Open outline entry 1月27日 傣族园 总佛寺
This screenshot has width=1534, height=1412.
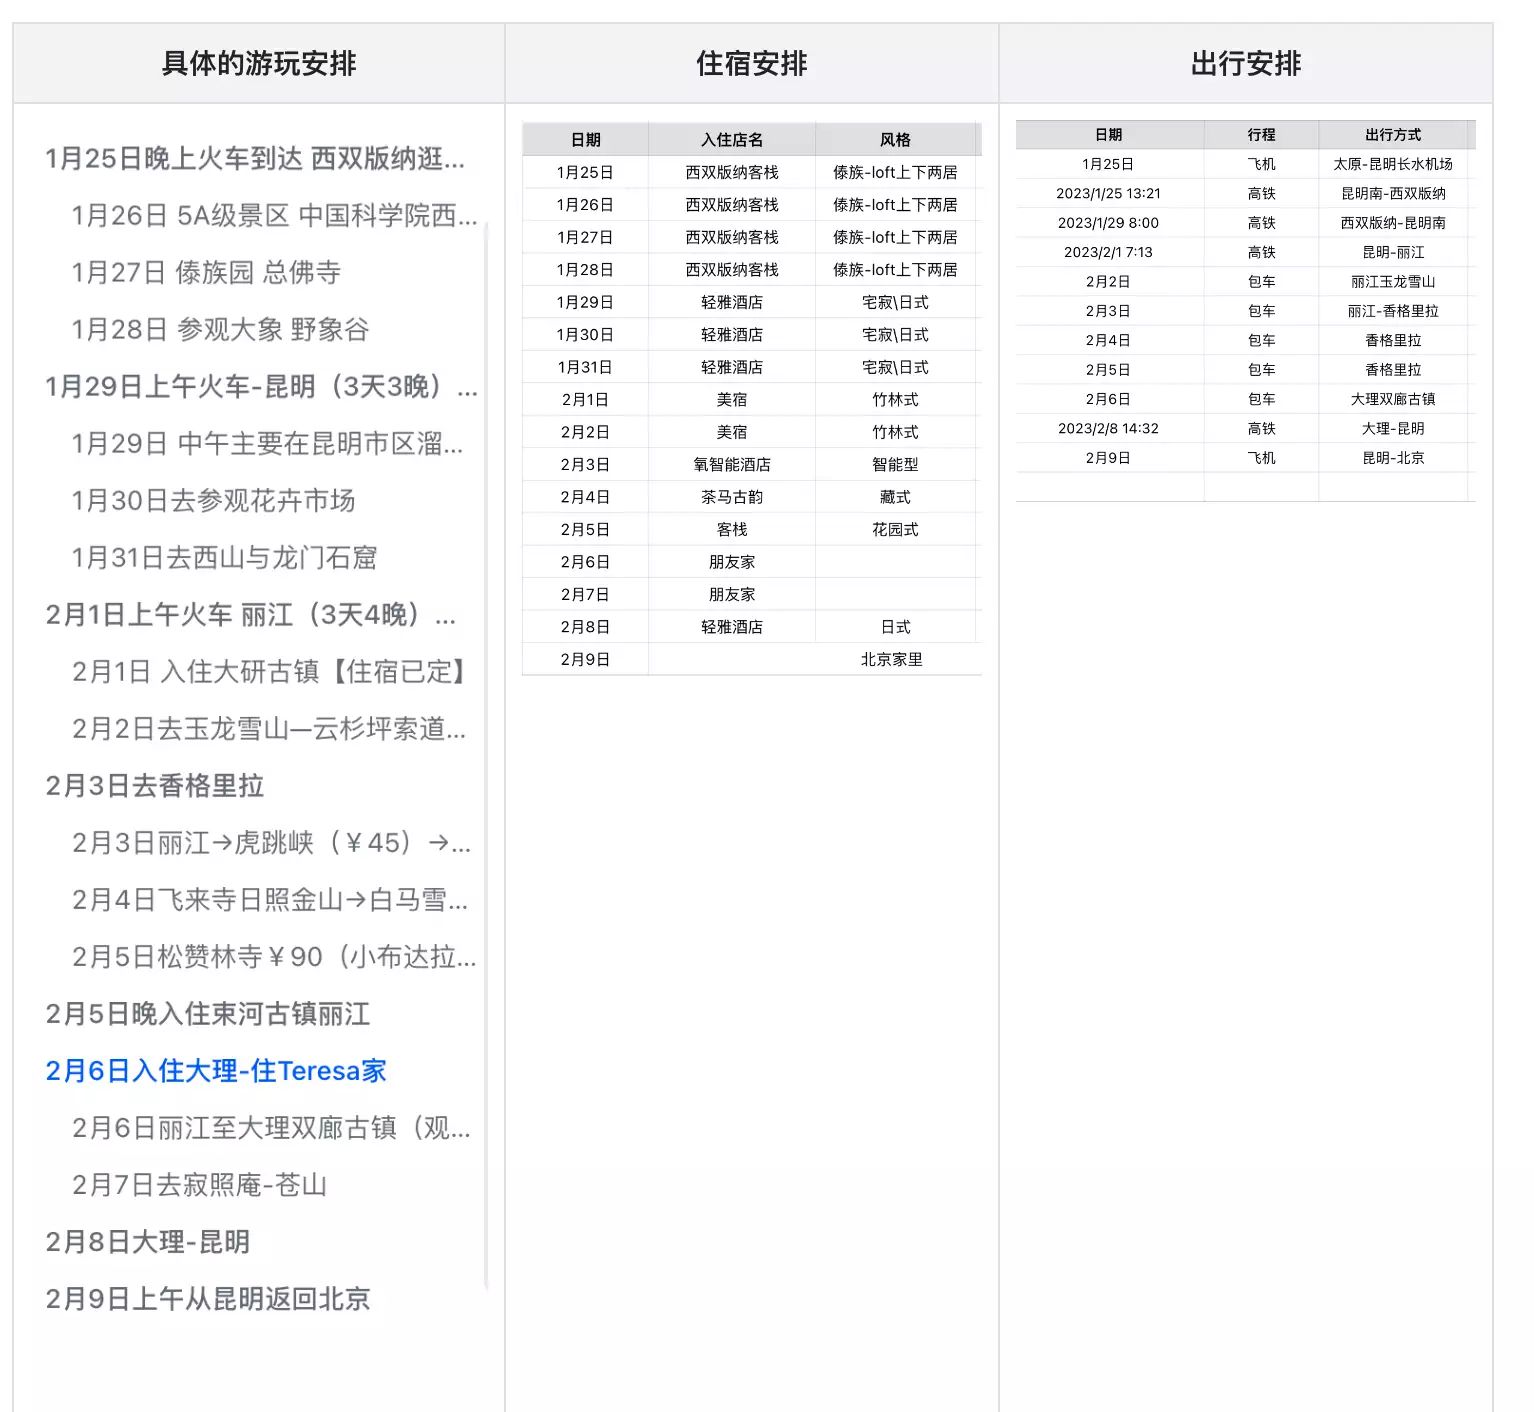[206, 273]
